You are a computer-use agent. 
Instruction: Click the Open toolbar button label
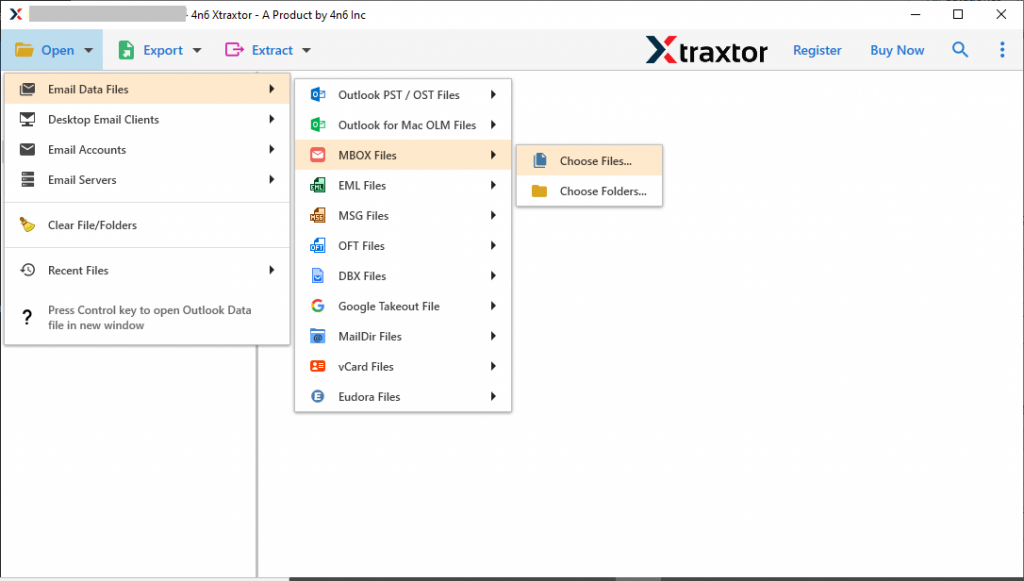pyautogui.click(x=57, y=50)
